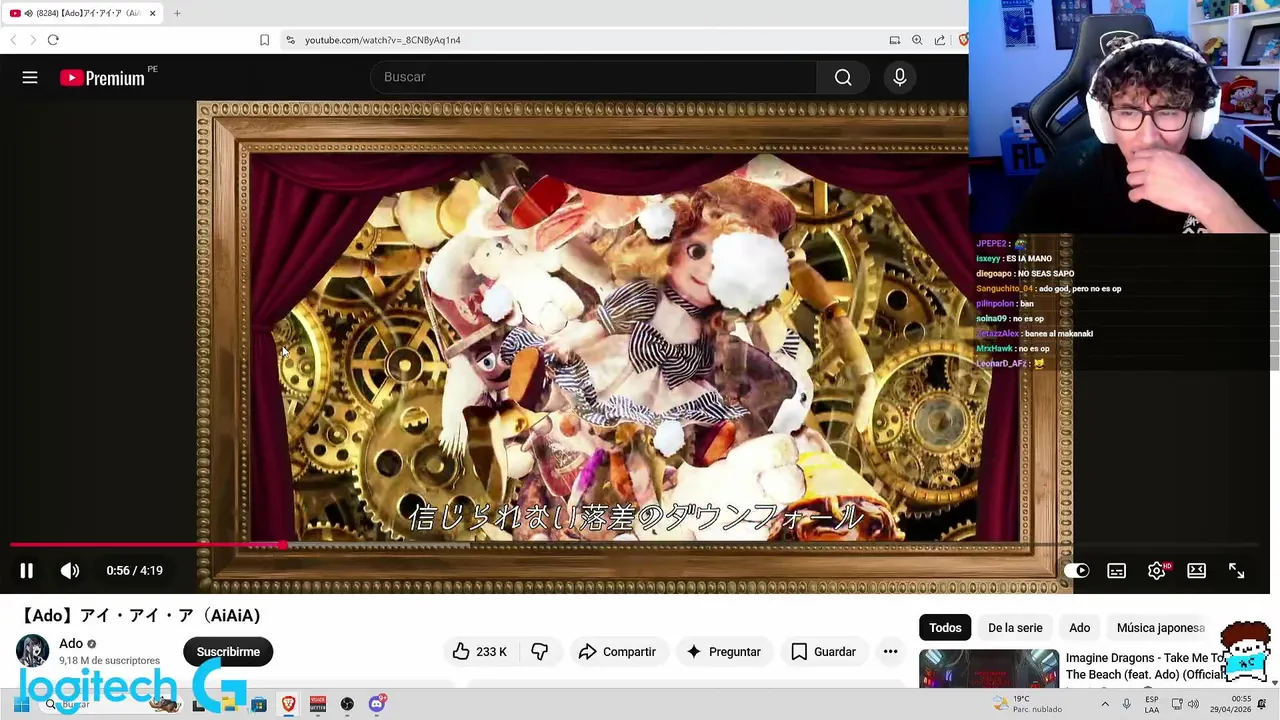Screen dimensions: 1280x720
Task: Reload the page in browser
Action: pos(53,40)
